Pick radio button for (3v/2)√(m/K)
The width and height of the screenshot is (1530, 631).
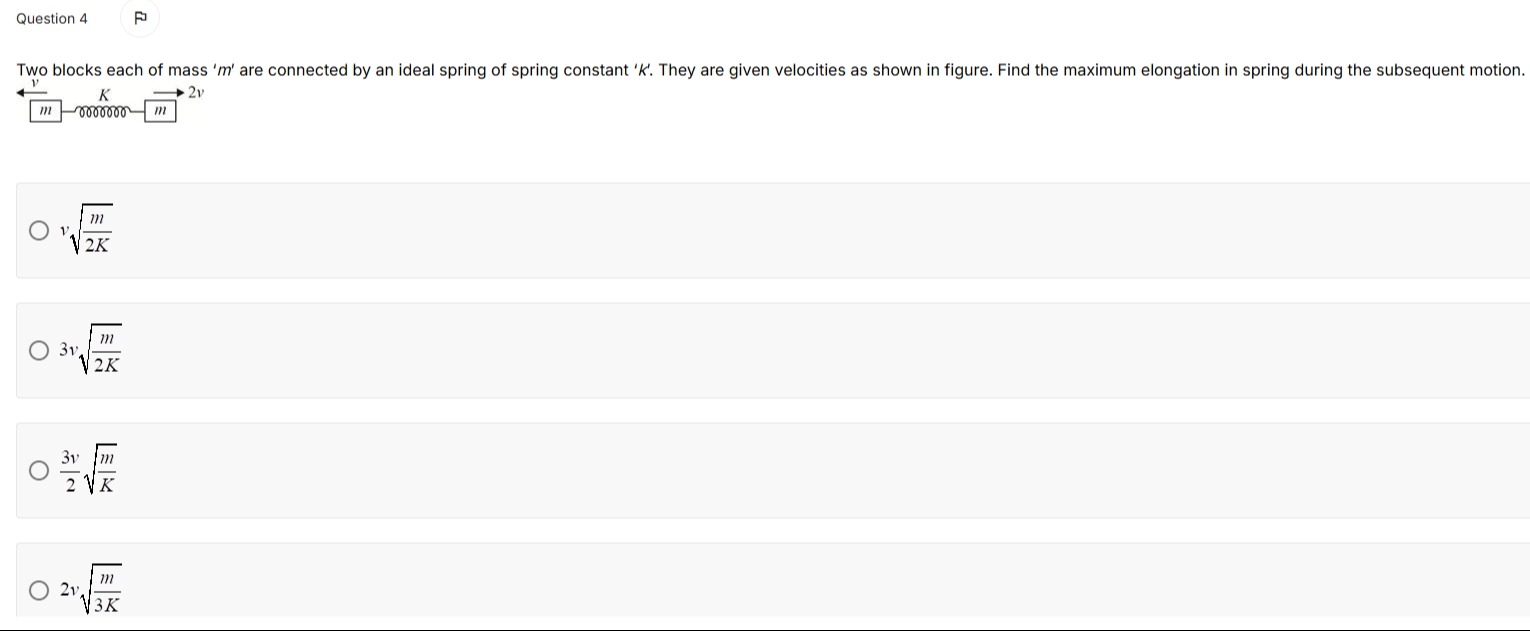pyautogui.click(x=38, y=471)
